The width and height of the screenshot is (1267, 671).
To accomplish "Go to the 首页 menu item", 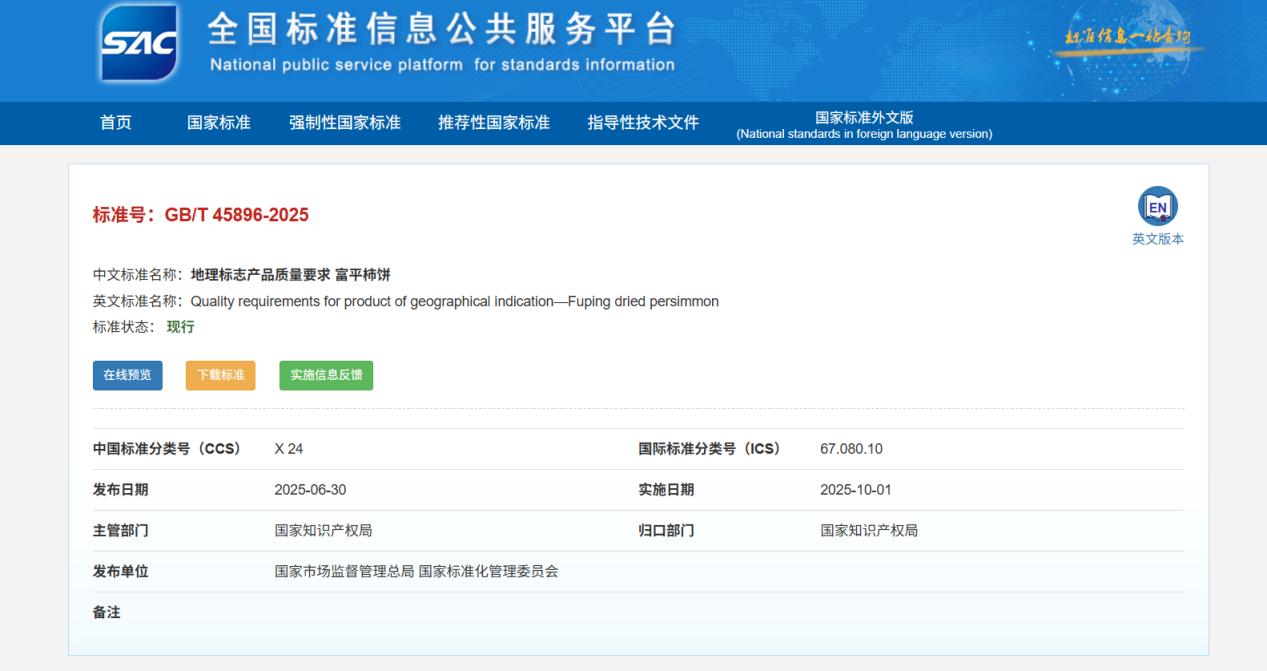I will (x=116, y=123).
